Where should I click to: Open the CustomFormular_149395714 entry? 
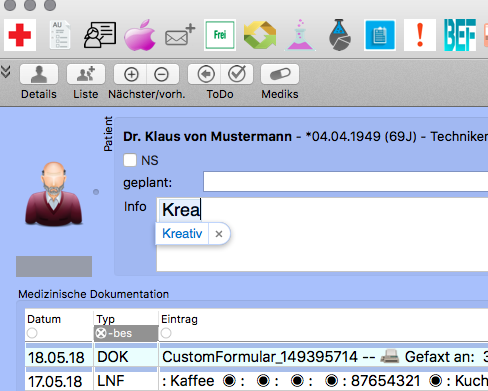coord(260,357)
